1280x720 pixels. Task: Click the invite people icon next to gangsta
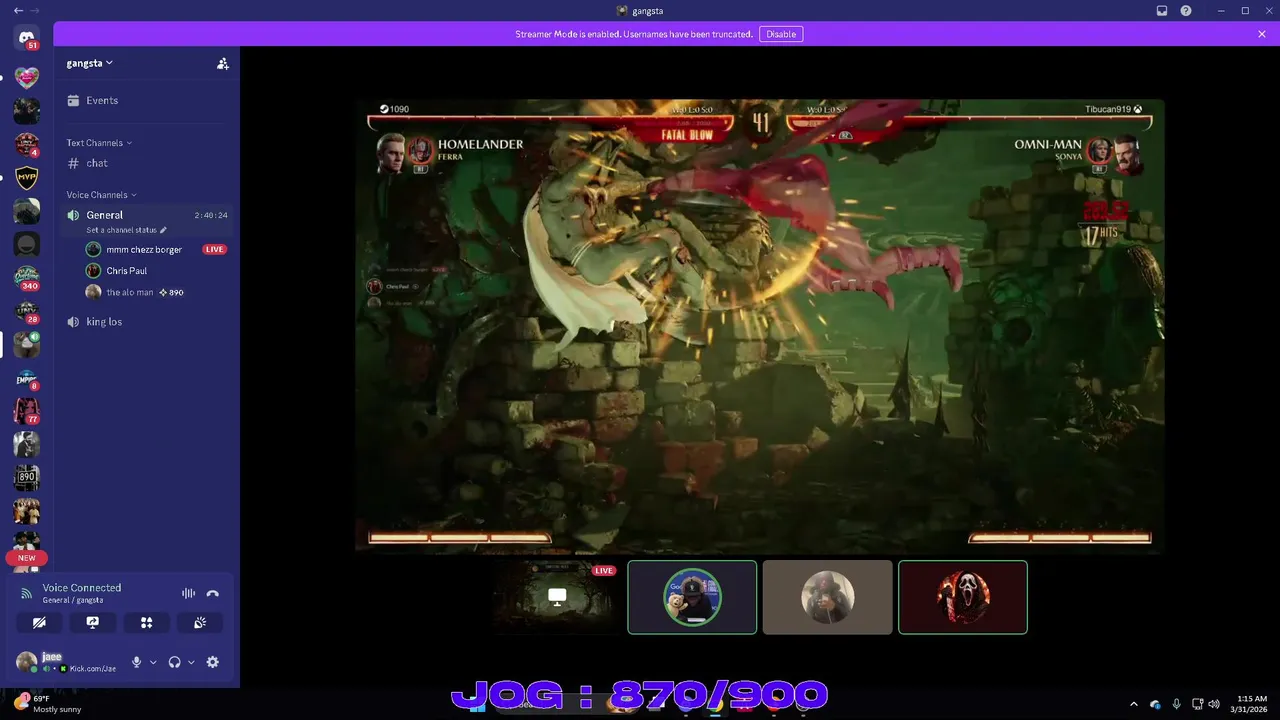pos(223,63)
